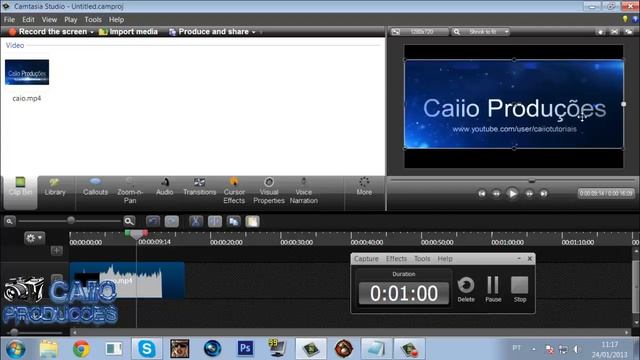The height and width of the screenshot is (360, 640).
Task: Click the preview pan mode icon
Action: 600,31
